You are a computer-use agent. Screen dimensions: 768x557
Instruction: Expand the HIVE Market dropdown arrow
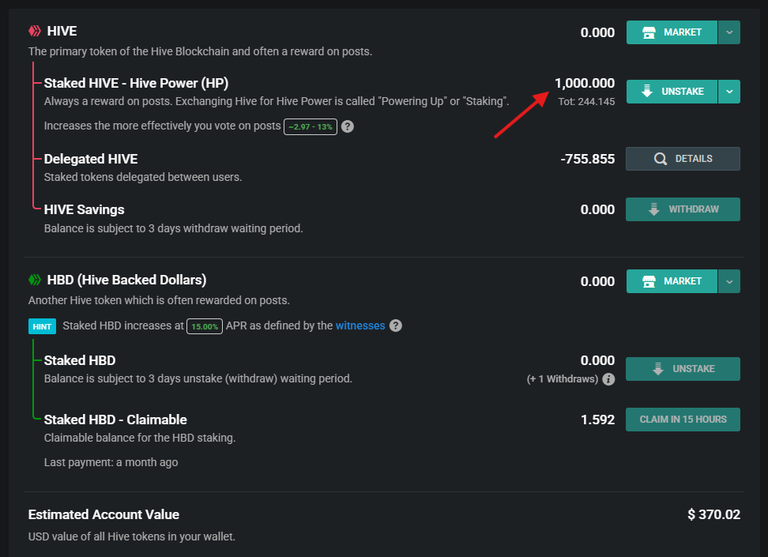click(729, 32)
